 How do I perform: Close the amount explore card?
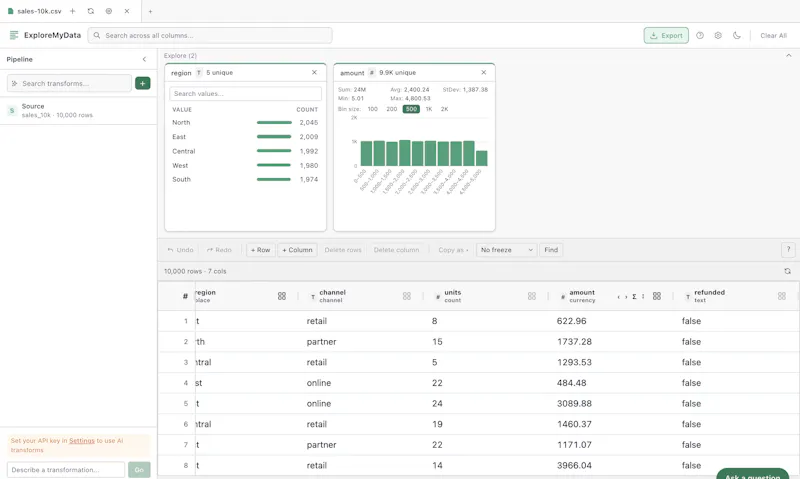pyautogui.click(x=484, y=72)
